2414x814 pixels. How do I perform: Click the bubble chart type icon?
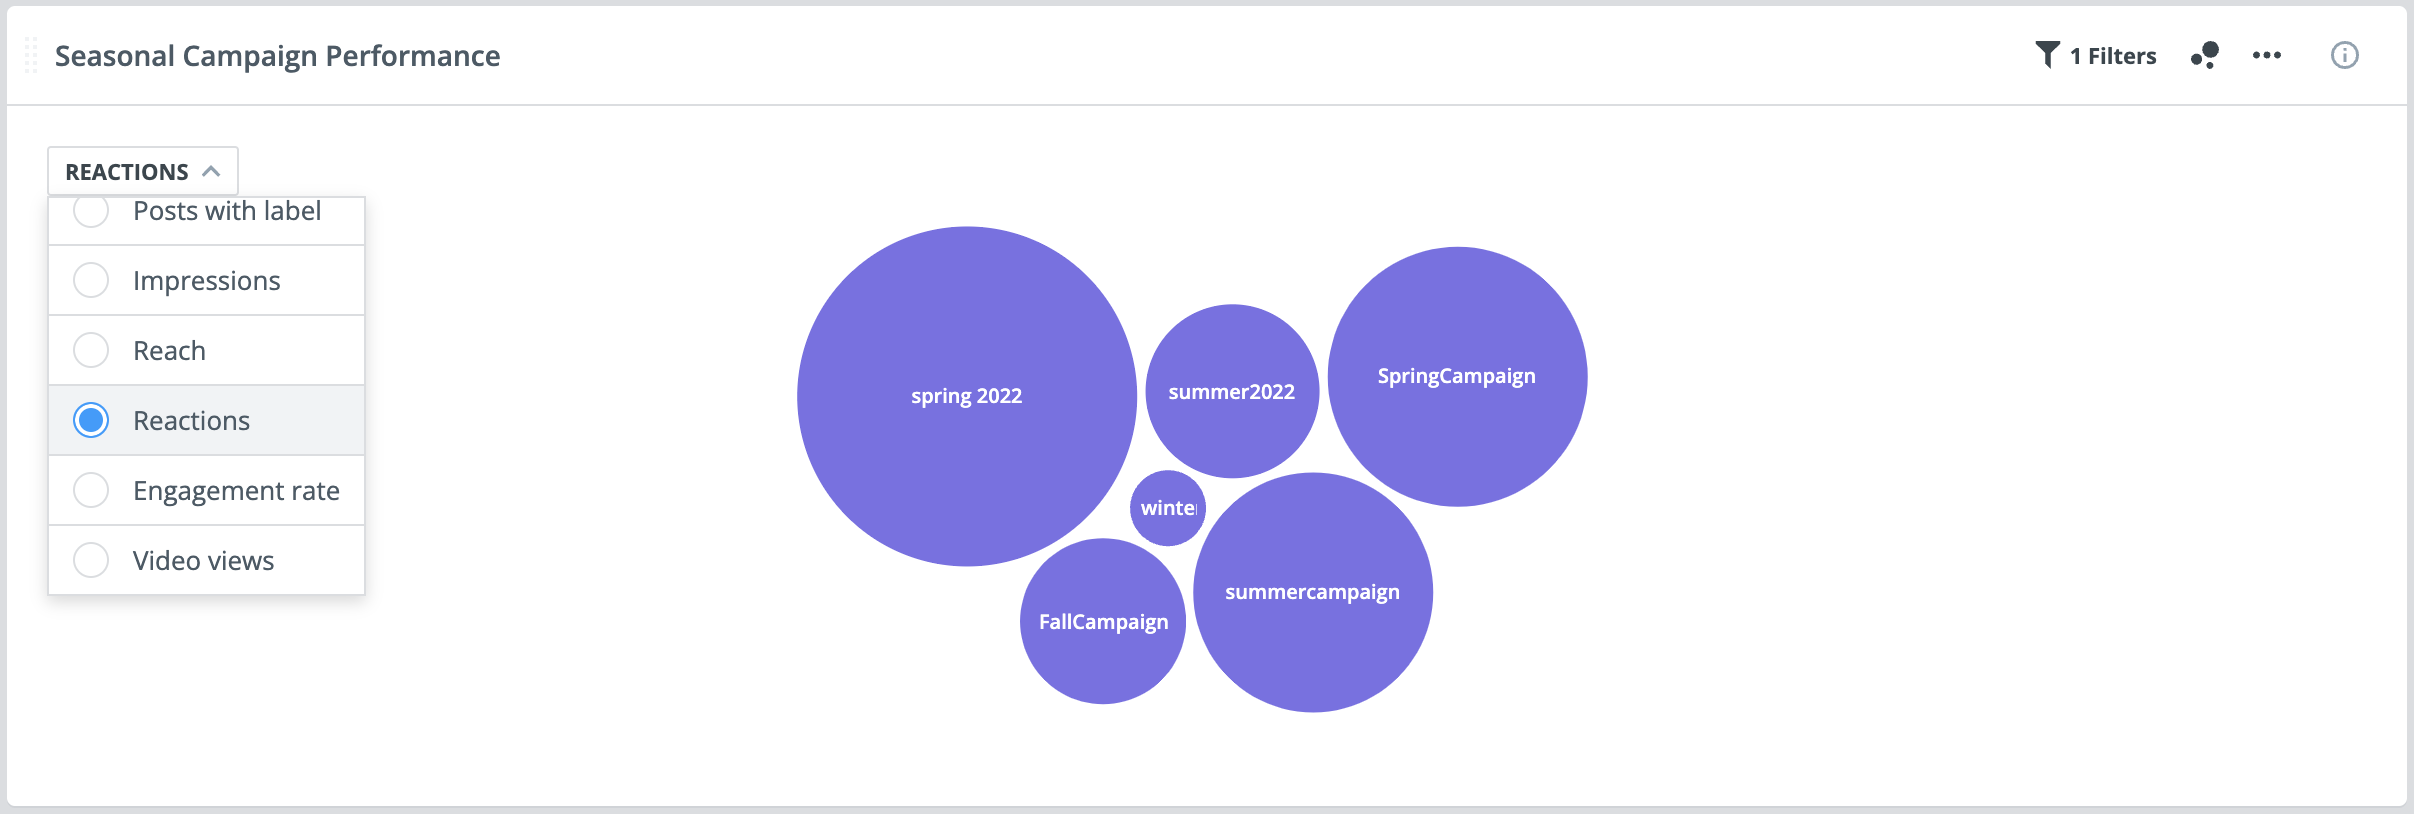[x=2205, y=55]
